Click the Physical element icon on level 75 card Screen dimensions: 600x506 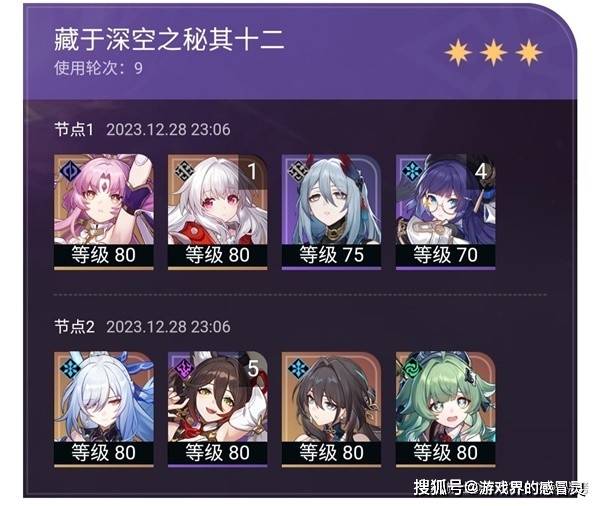pyautogui.click(x=298, y=171)
